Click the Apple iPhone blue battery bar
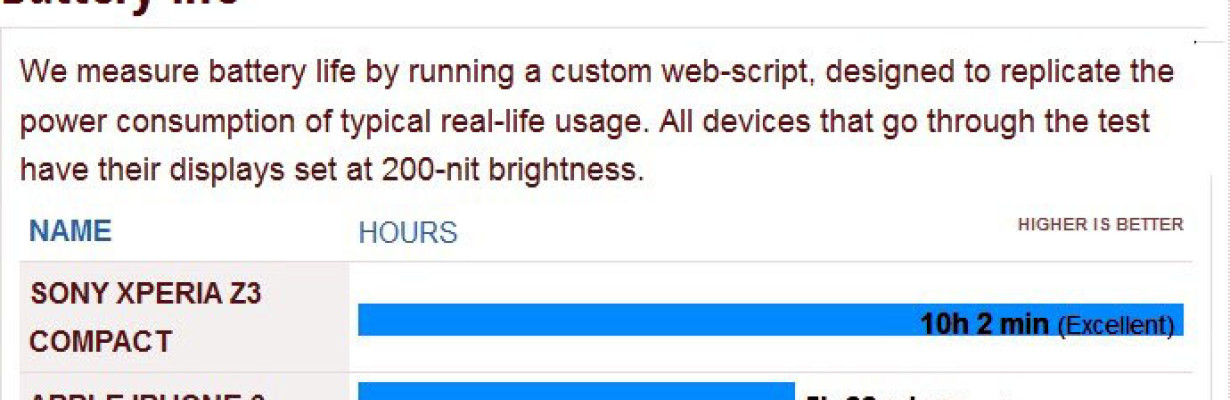The image size is (1230, 400). [576, 391]
